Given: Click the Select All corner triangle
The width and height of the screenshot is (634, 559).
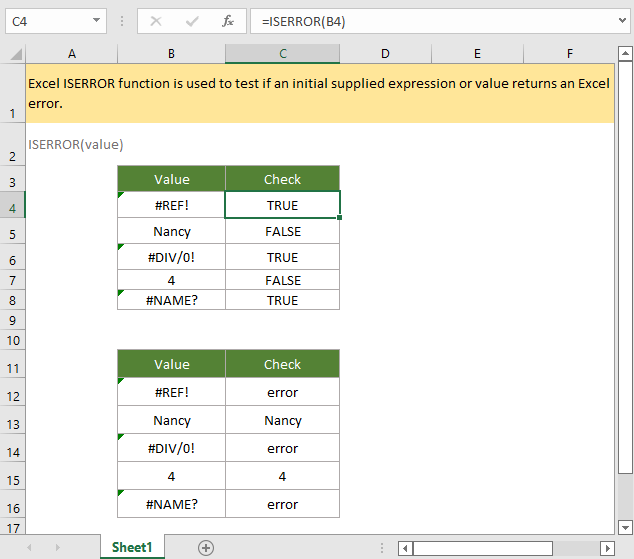Looking at the screenshot, I should (x=13, y=53).
